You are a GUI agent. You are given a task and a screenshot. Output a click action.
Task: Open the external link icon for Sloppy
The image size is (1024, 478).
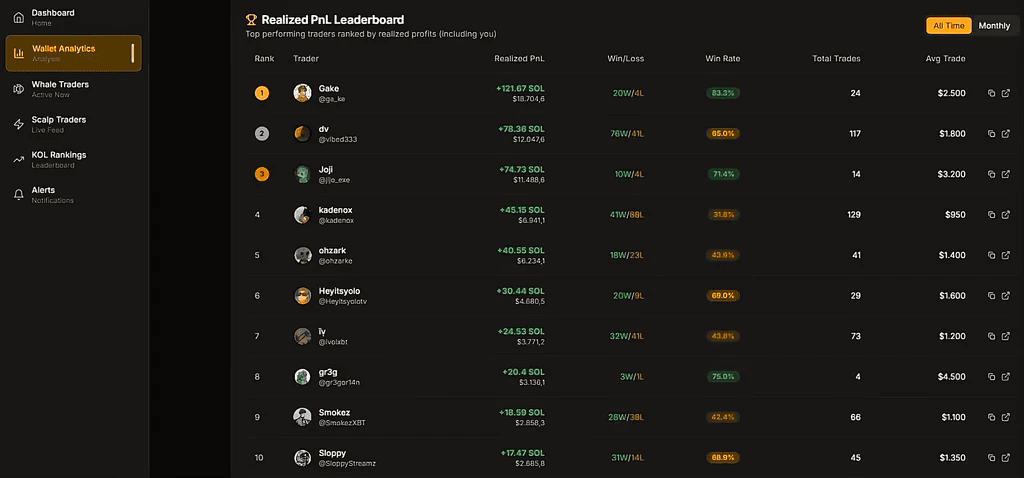tap(1005, 458)
